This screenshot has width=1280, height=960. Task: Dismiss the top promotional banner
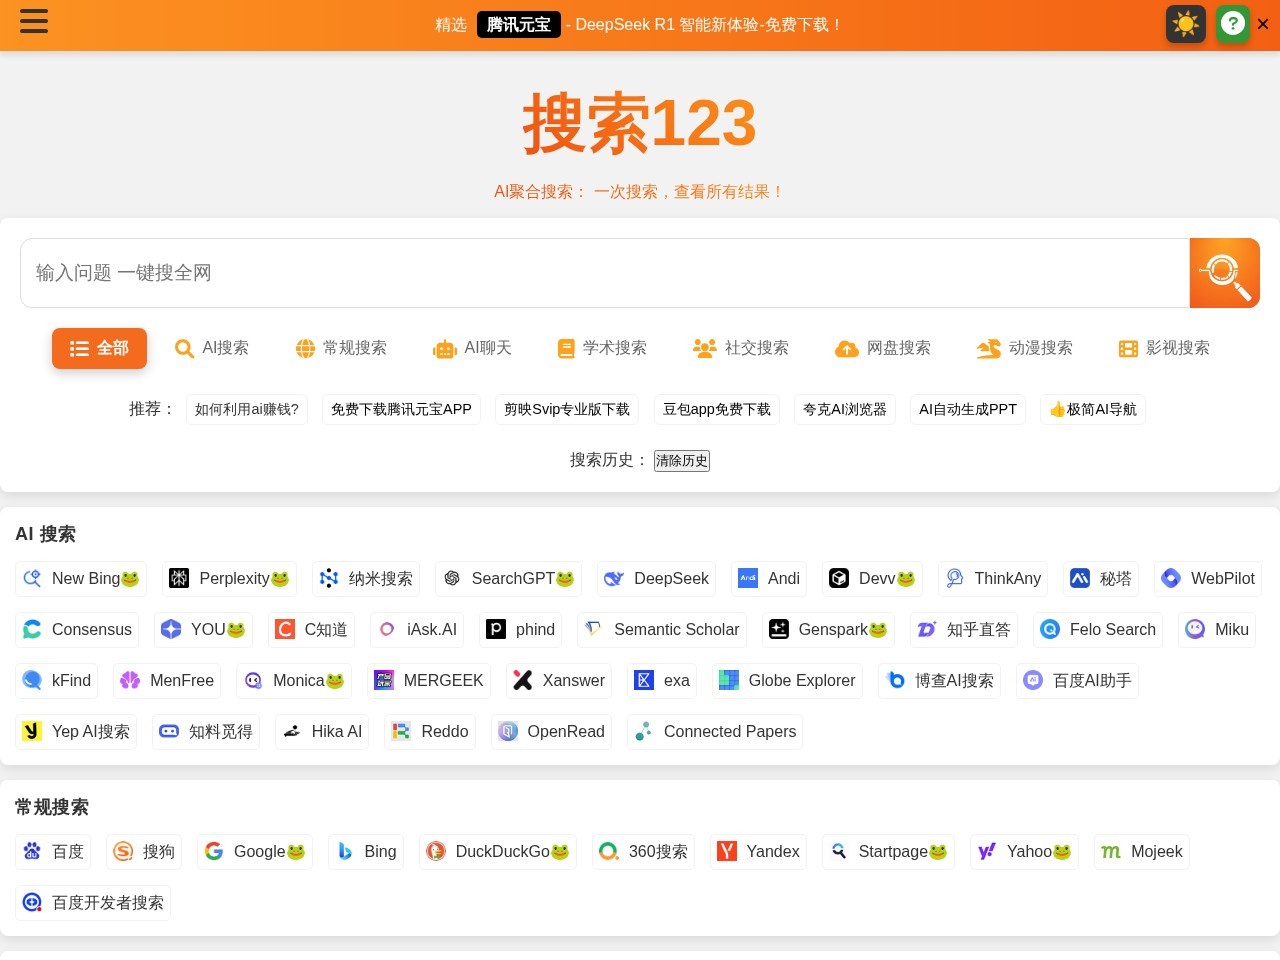tap(1263, 24)
